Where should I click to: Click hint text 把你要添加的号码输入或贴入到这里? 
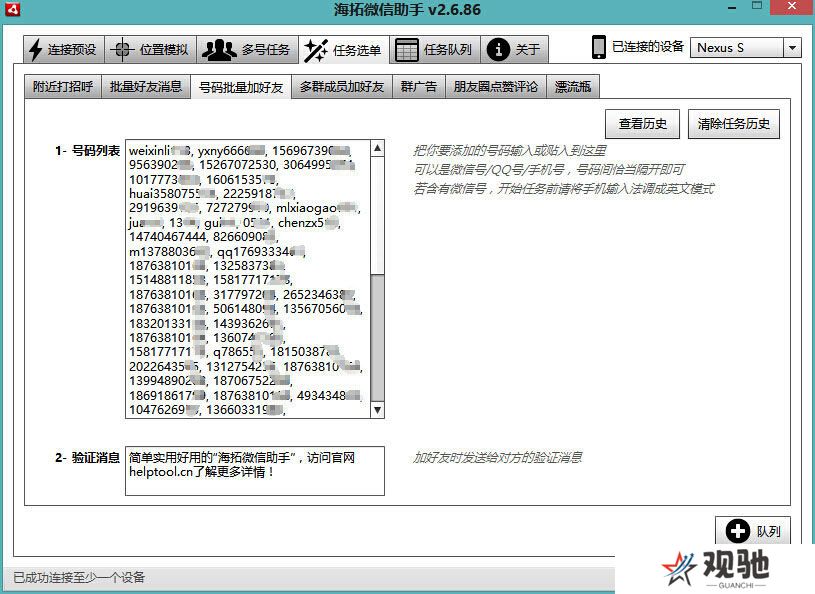point(510,151)
